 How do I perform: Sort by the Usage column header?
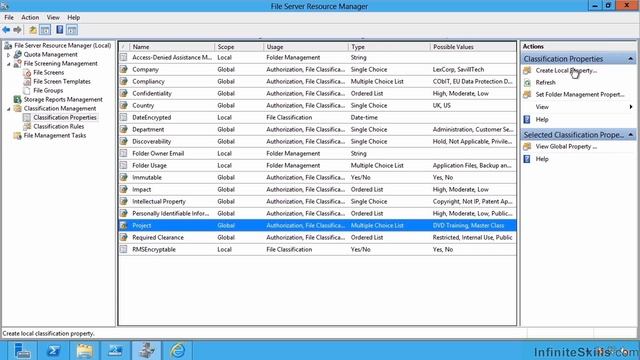pos(305,47)
